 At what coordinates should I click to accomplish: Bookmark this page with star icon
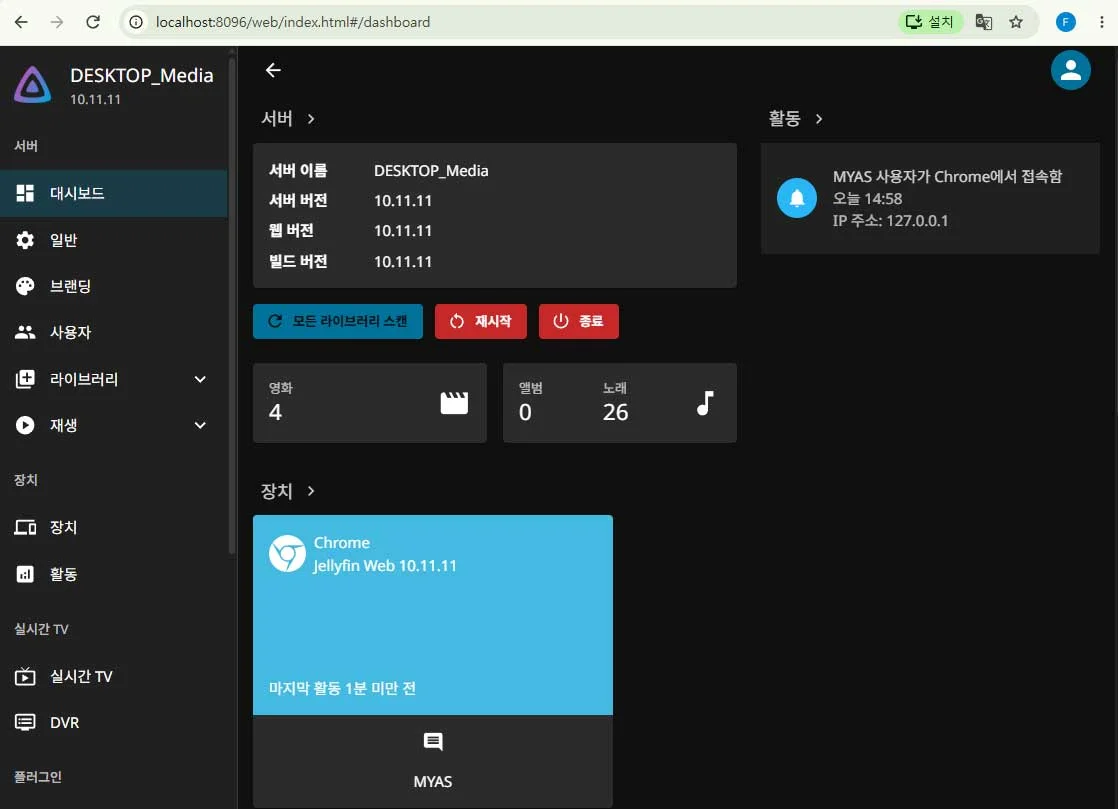tap(1016, 22)
